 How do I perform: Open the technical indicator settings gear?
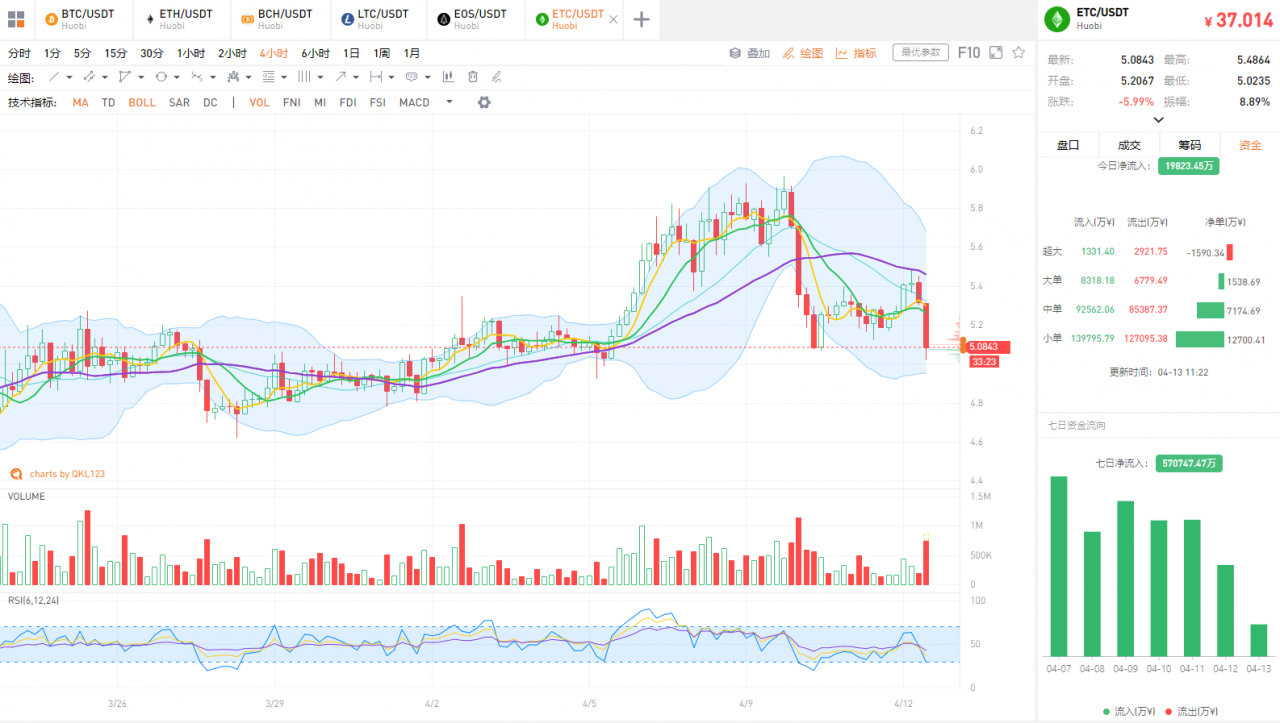(484, 102)
